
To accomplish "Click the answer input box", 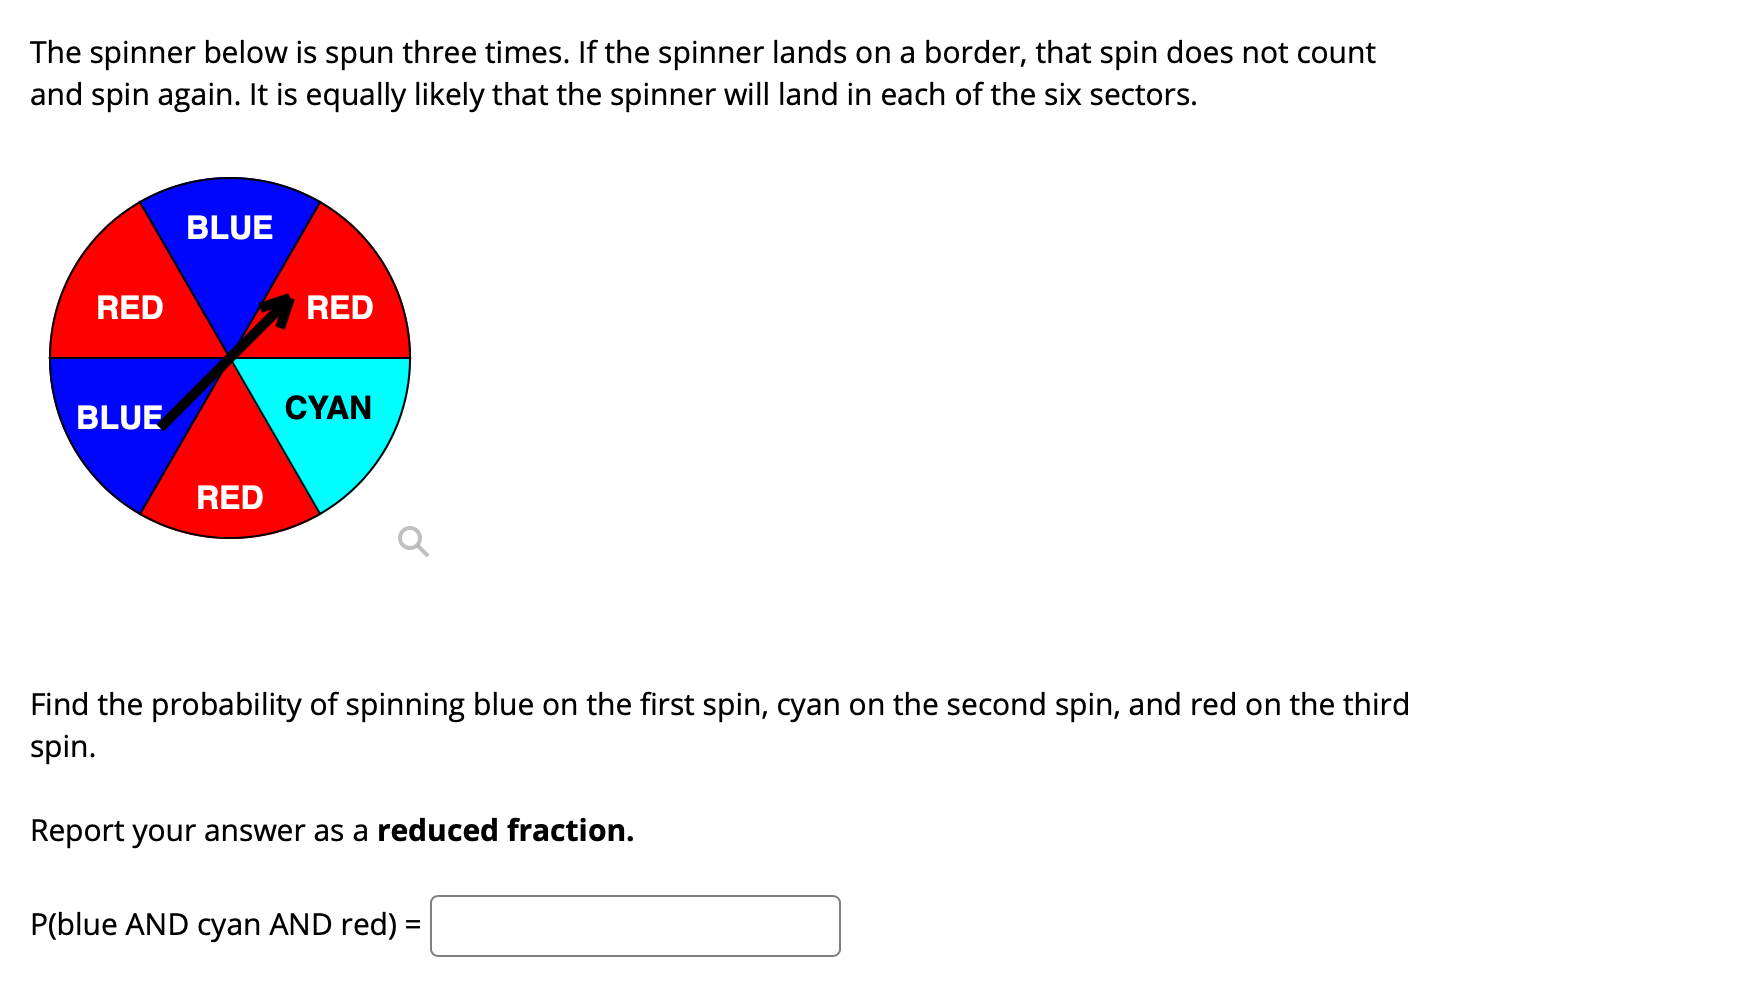I will tap(634, 925).
